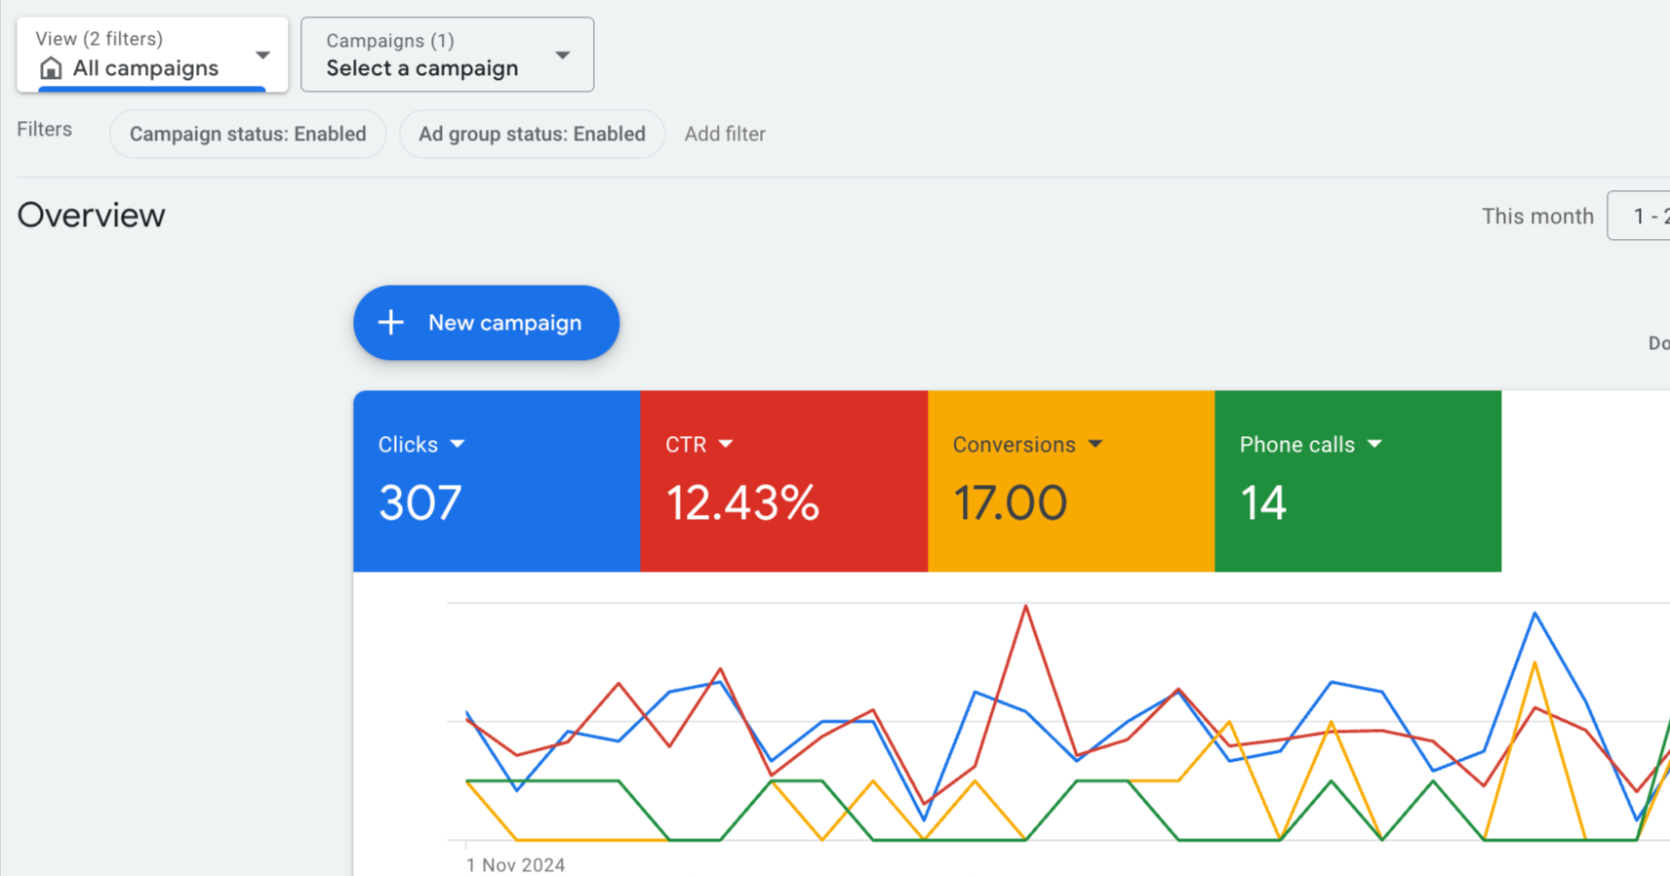Open the View filters dropdown arrow
This screenshot has width=1670, height=876.
pos(262,55)
